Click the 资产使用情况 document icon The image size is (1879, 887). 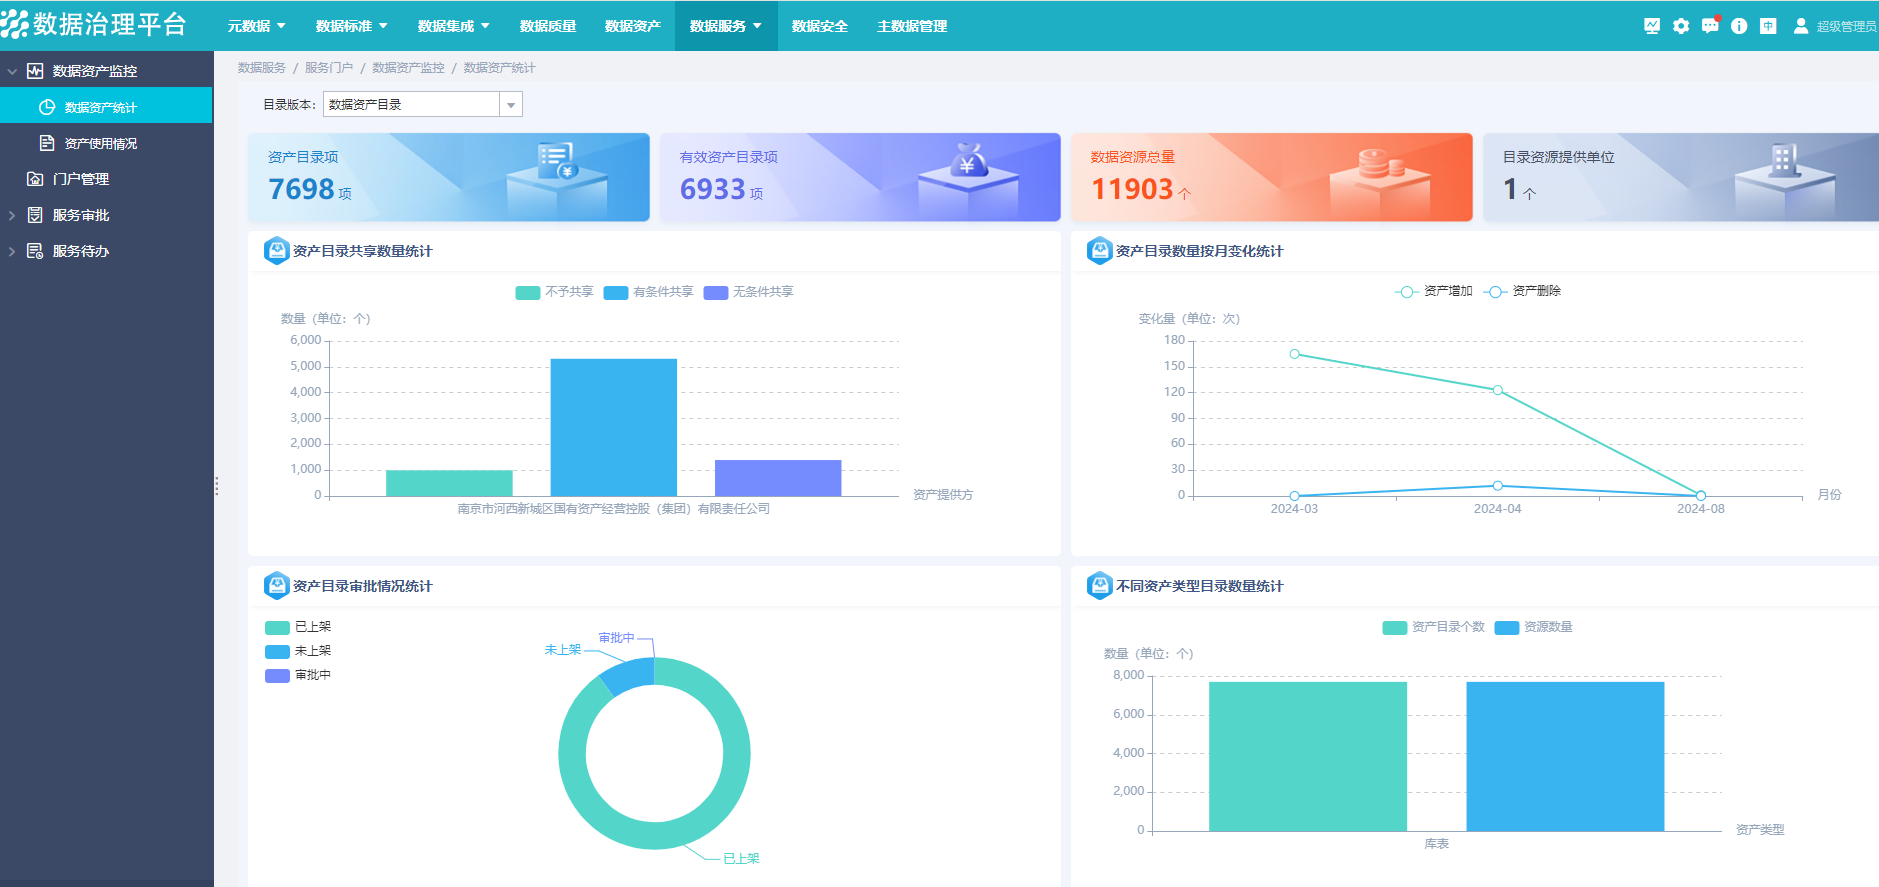coord(47,143)
